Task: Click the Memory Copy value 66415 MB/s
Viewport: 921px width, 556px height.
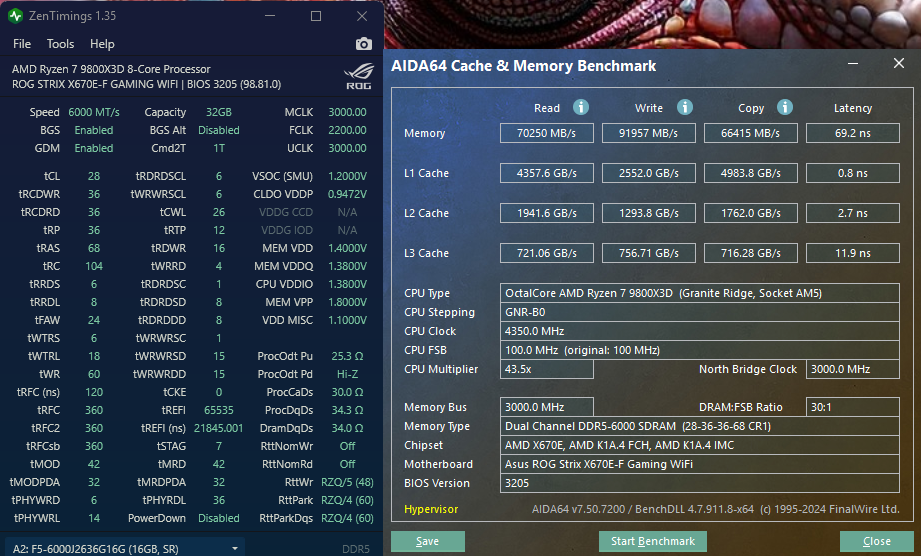Action: 751,133
